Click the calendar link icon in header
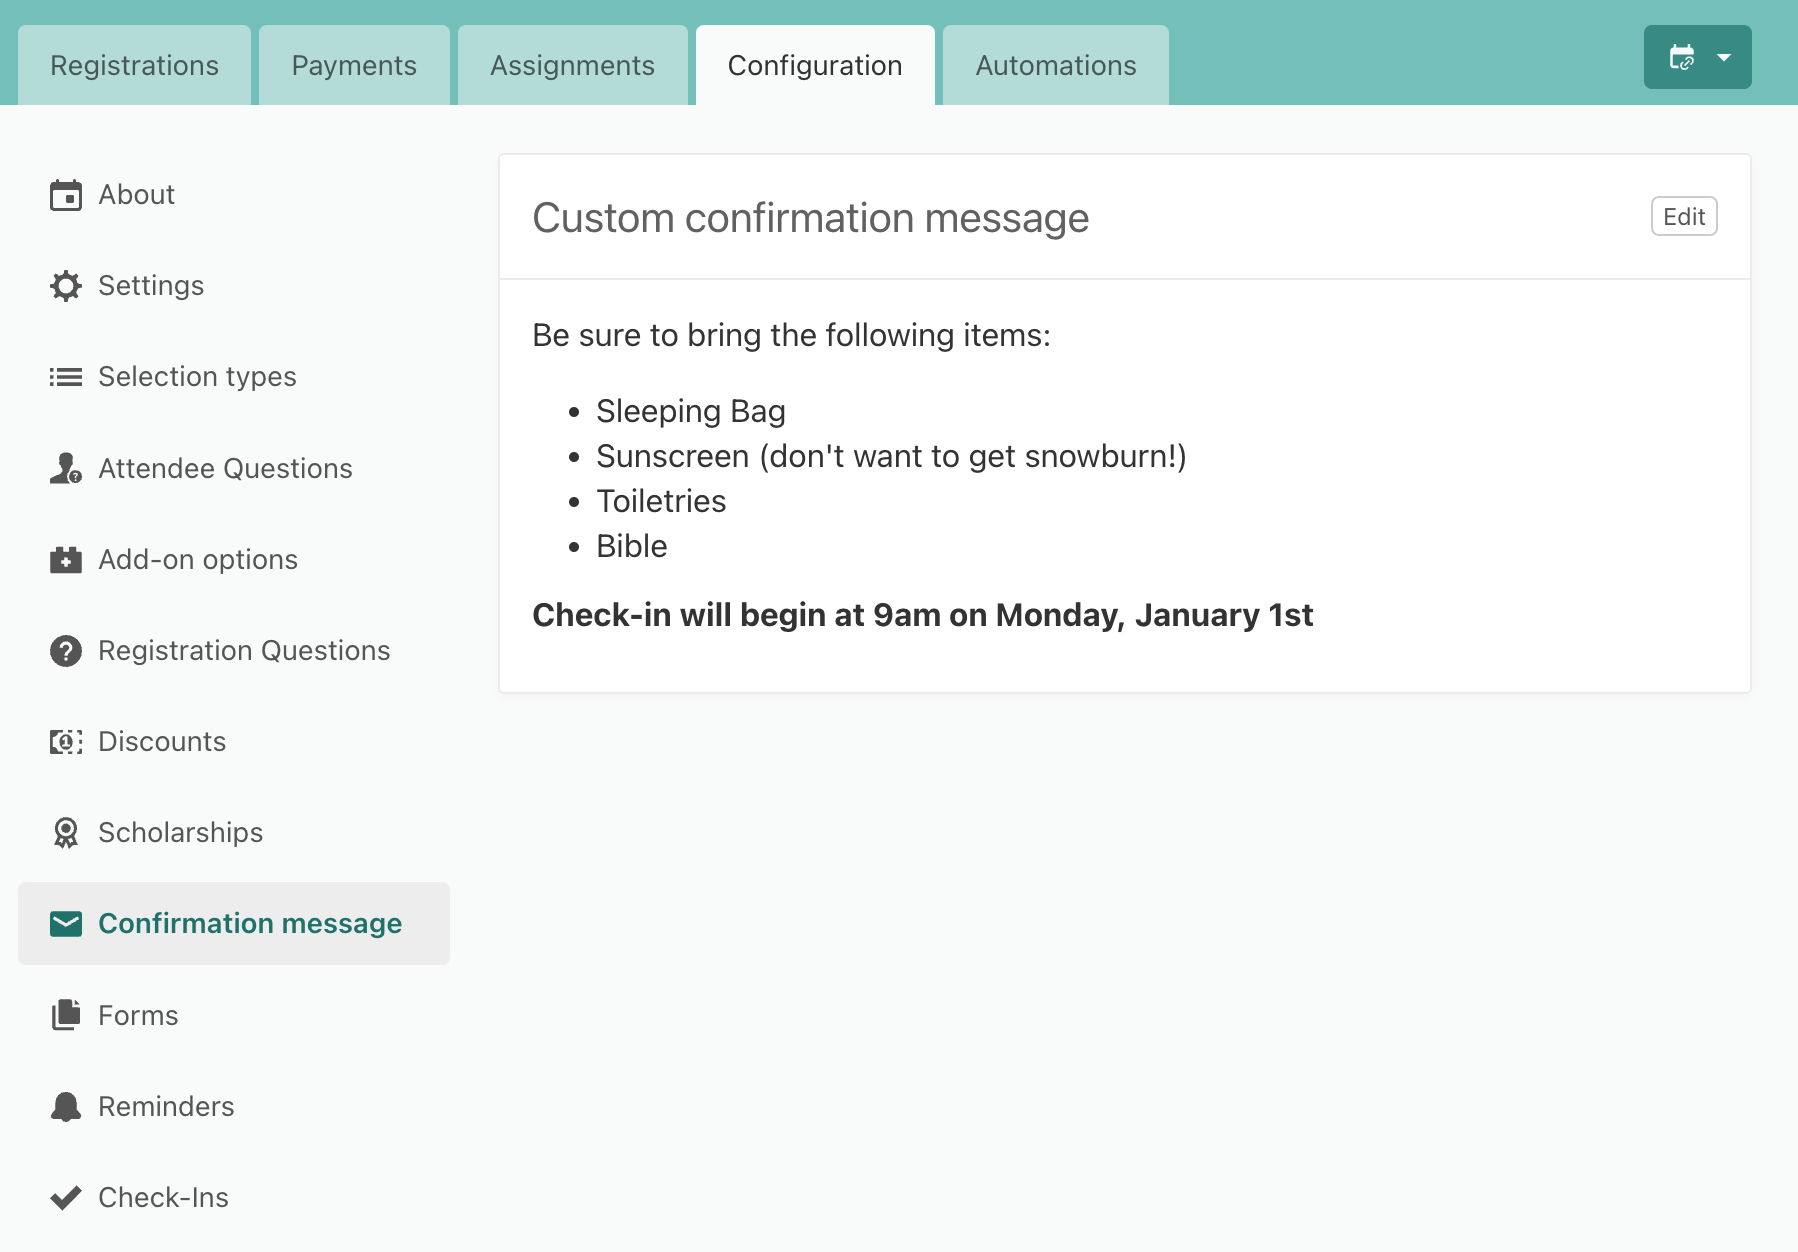The width and height of the screenshot is (1798, 1252). pos(1682,57)
